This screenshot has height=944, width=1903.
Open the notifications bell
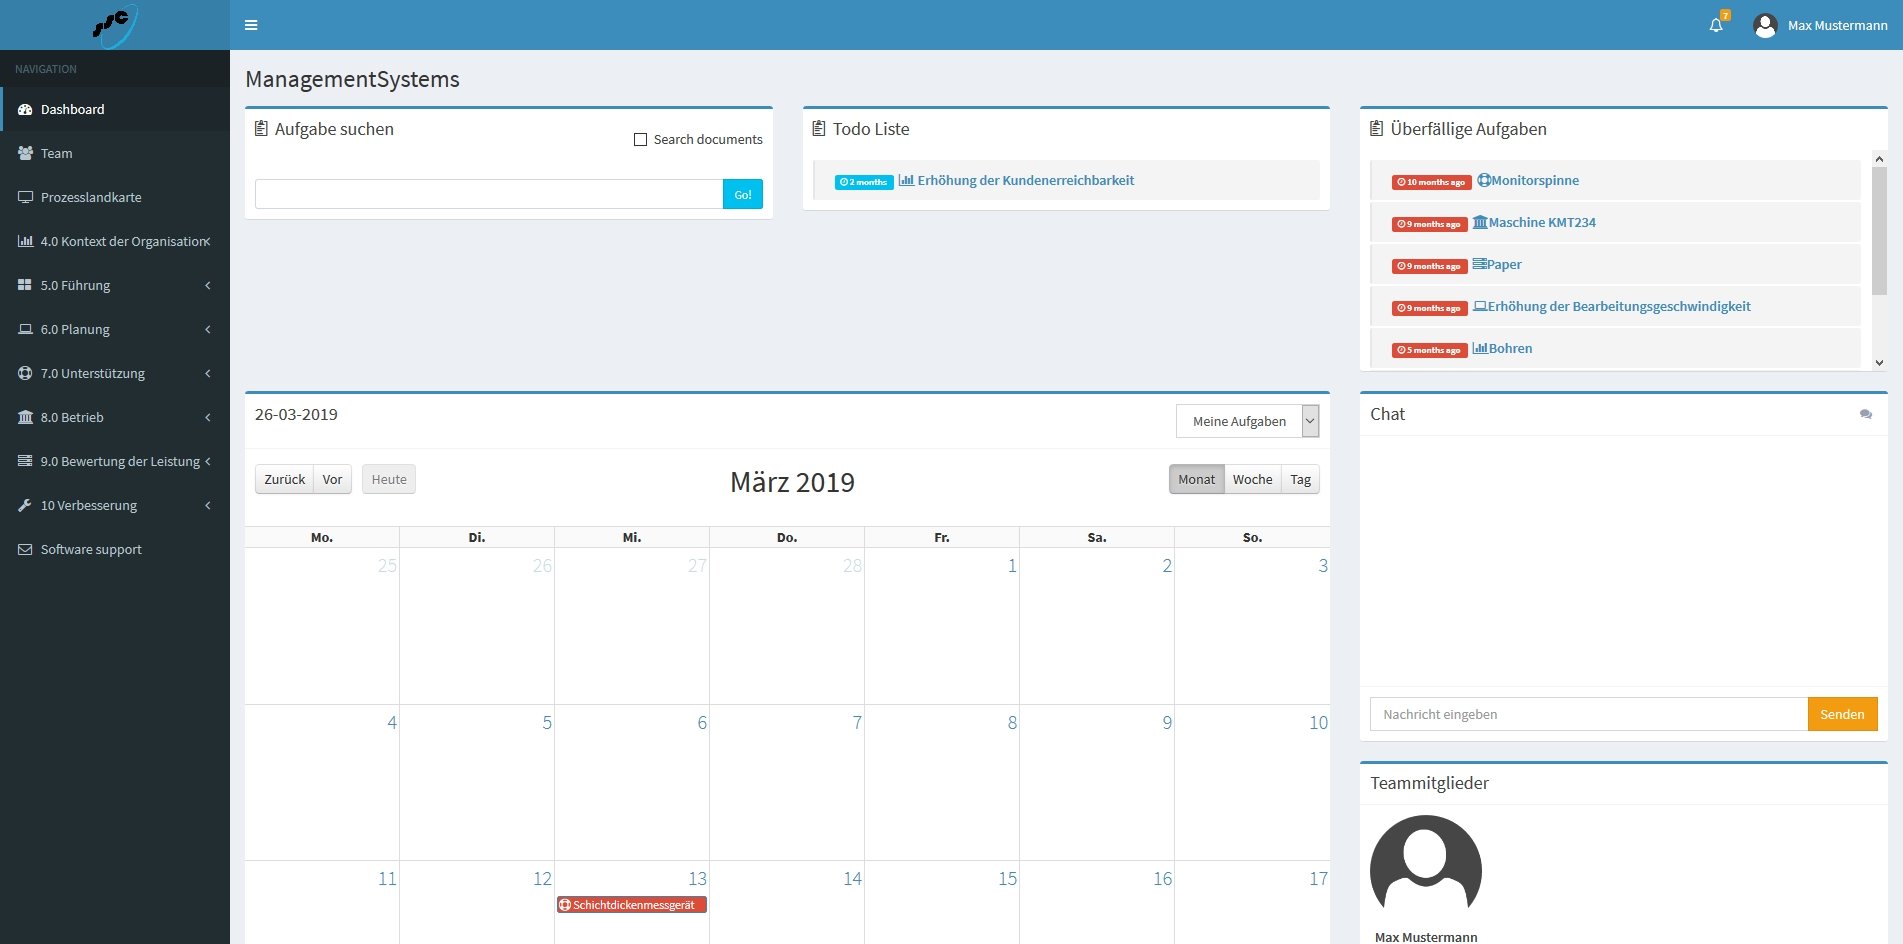pos(1716,25)
